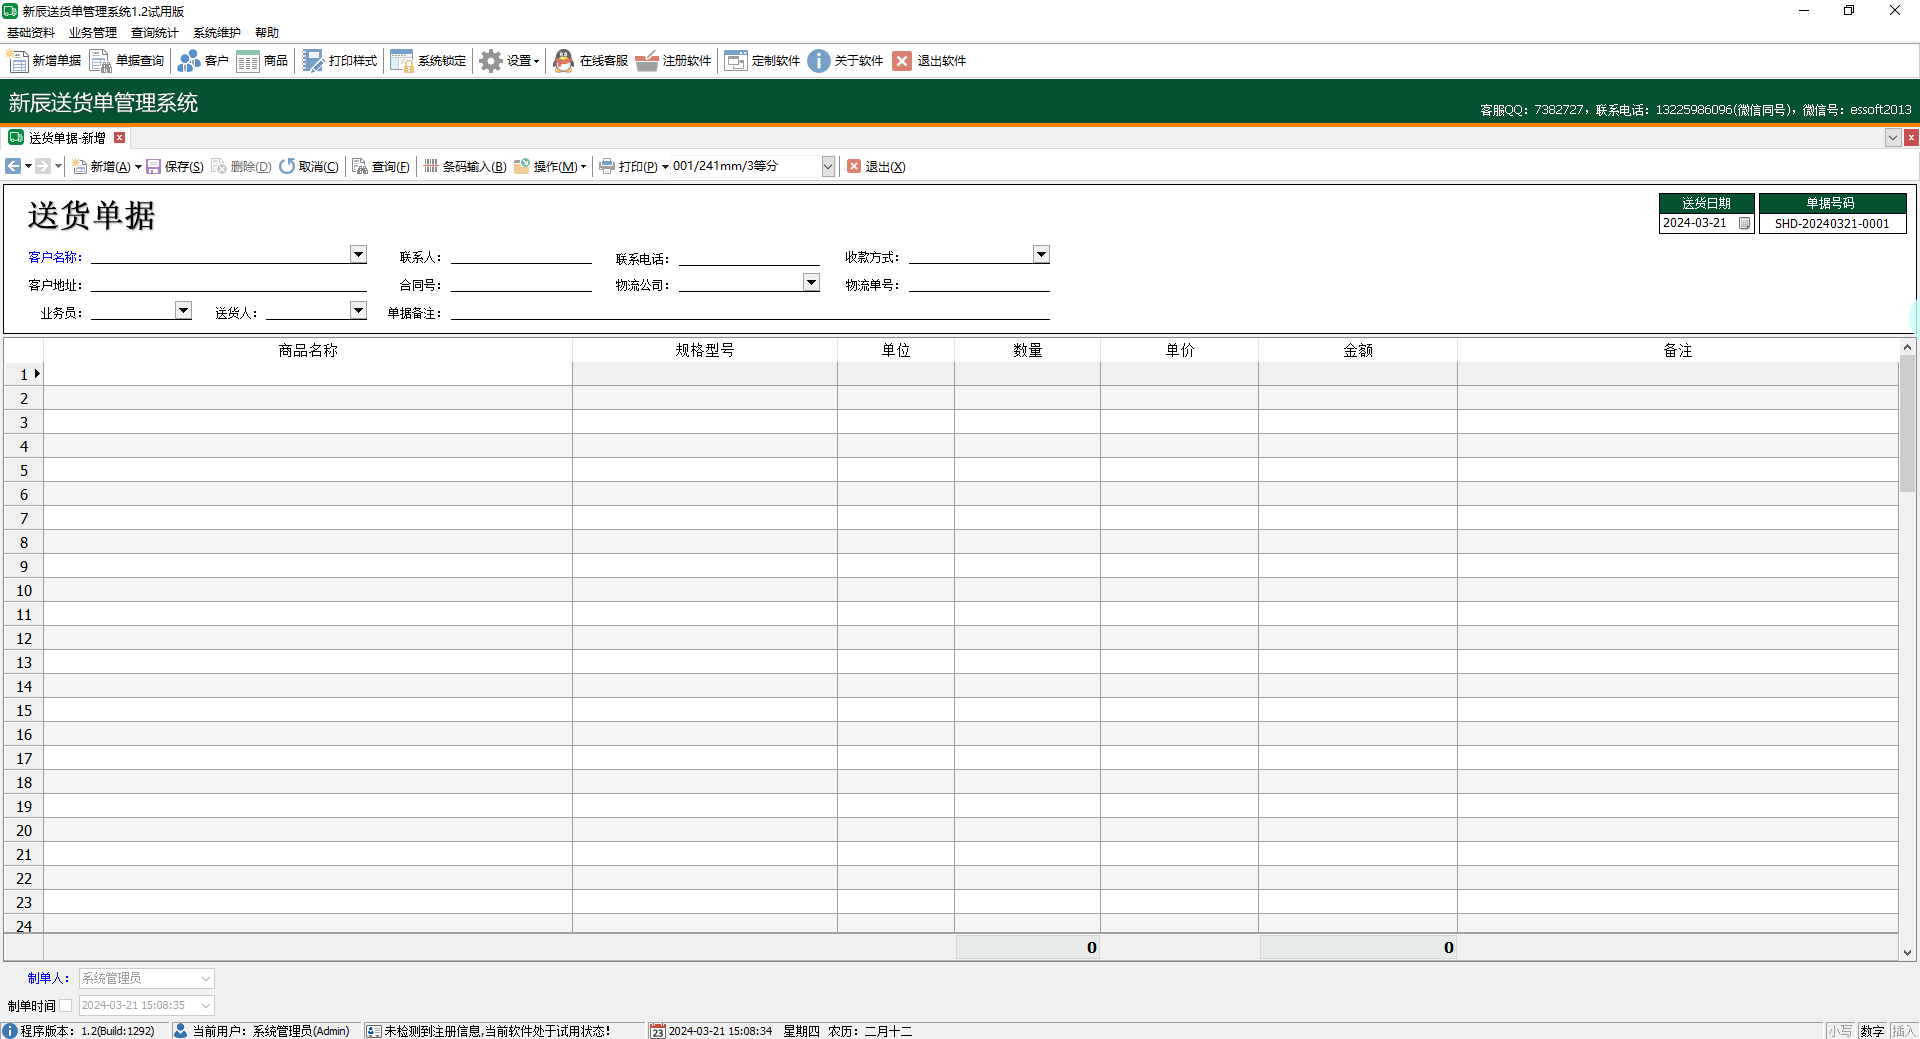The height and width of the screenshot is (1039, 1920).
Task: Open the 制单时间 datetime dropdown
Action: 206,1006
